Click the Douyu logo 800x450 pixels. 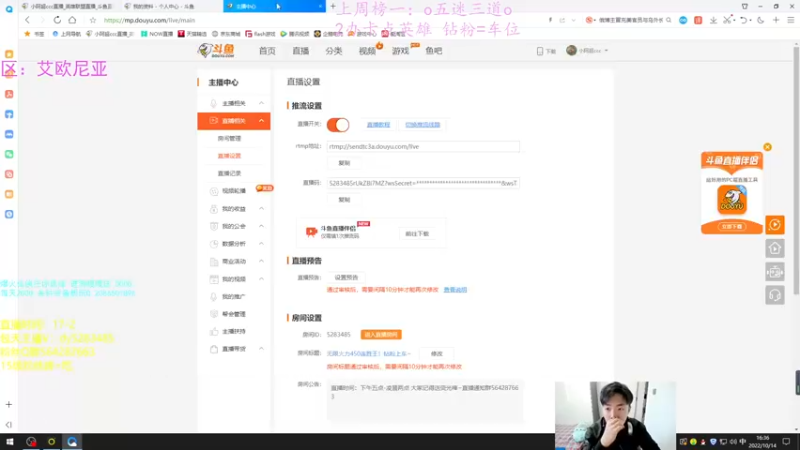point(216,51)
